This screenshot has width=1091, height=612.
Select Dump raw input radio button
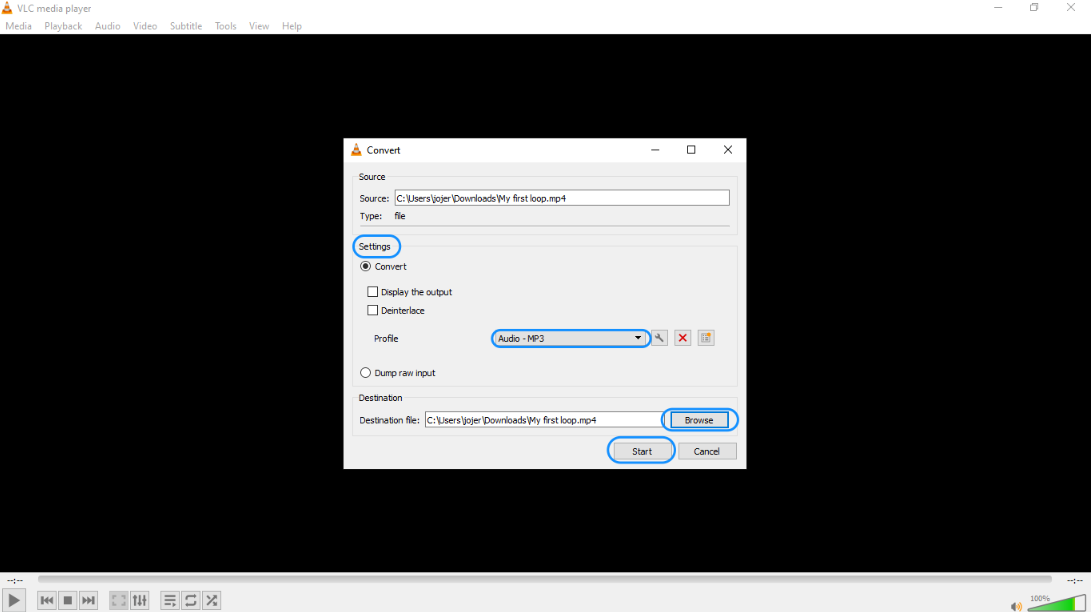point(365,373)
